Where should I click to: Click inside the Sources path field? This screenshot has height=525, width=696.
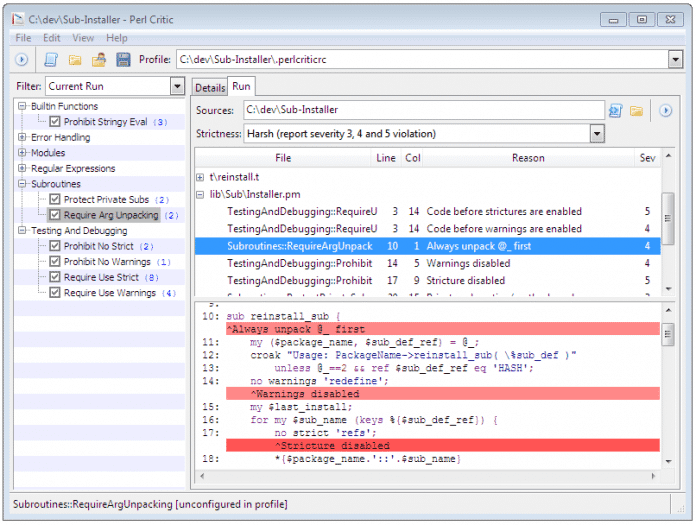420,110
